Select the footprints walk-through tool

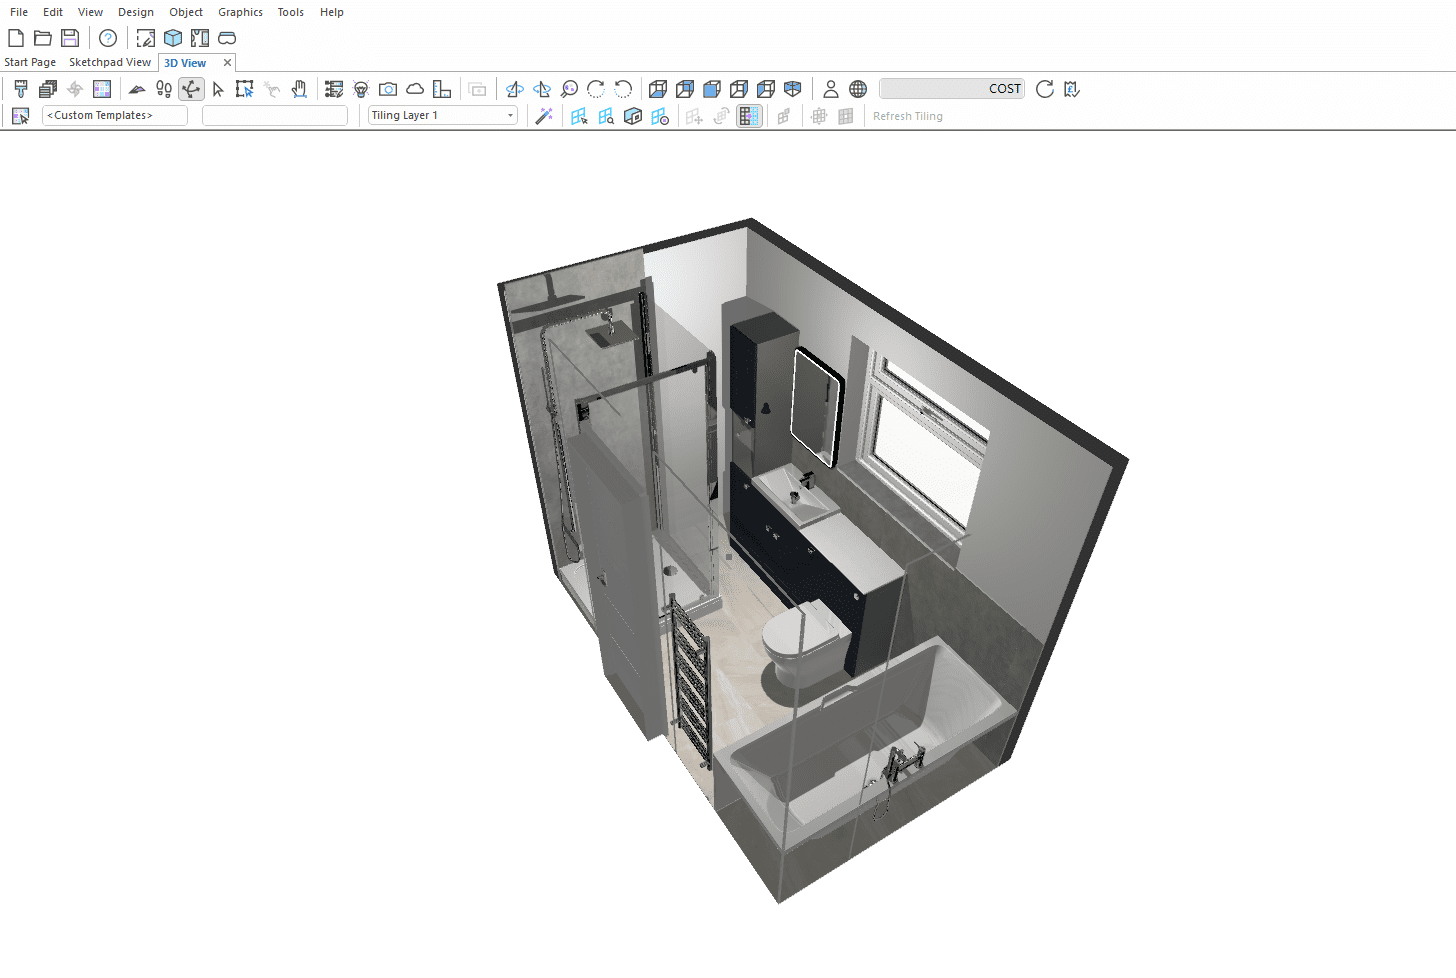(164, 89)
